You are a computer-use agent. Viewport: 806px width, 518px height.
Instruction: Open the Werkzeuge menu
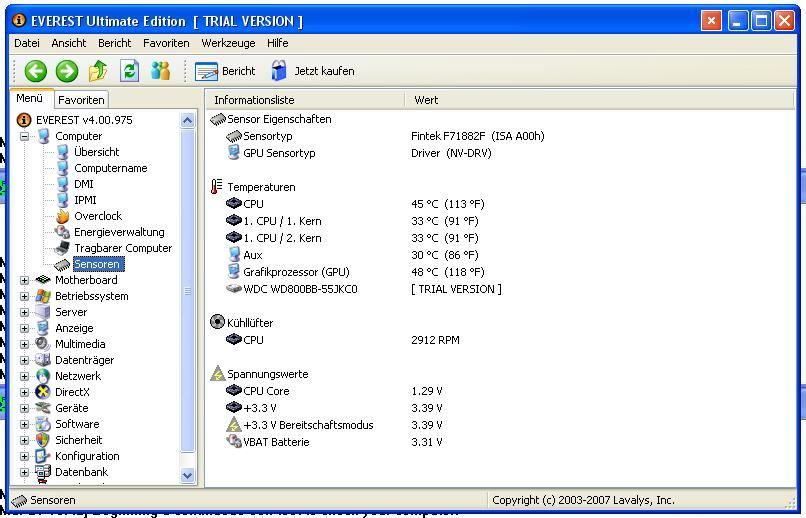pos(228,43)
